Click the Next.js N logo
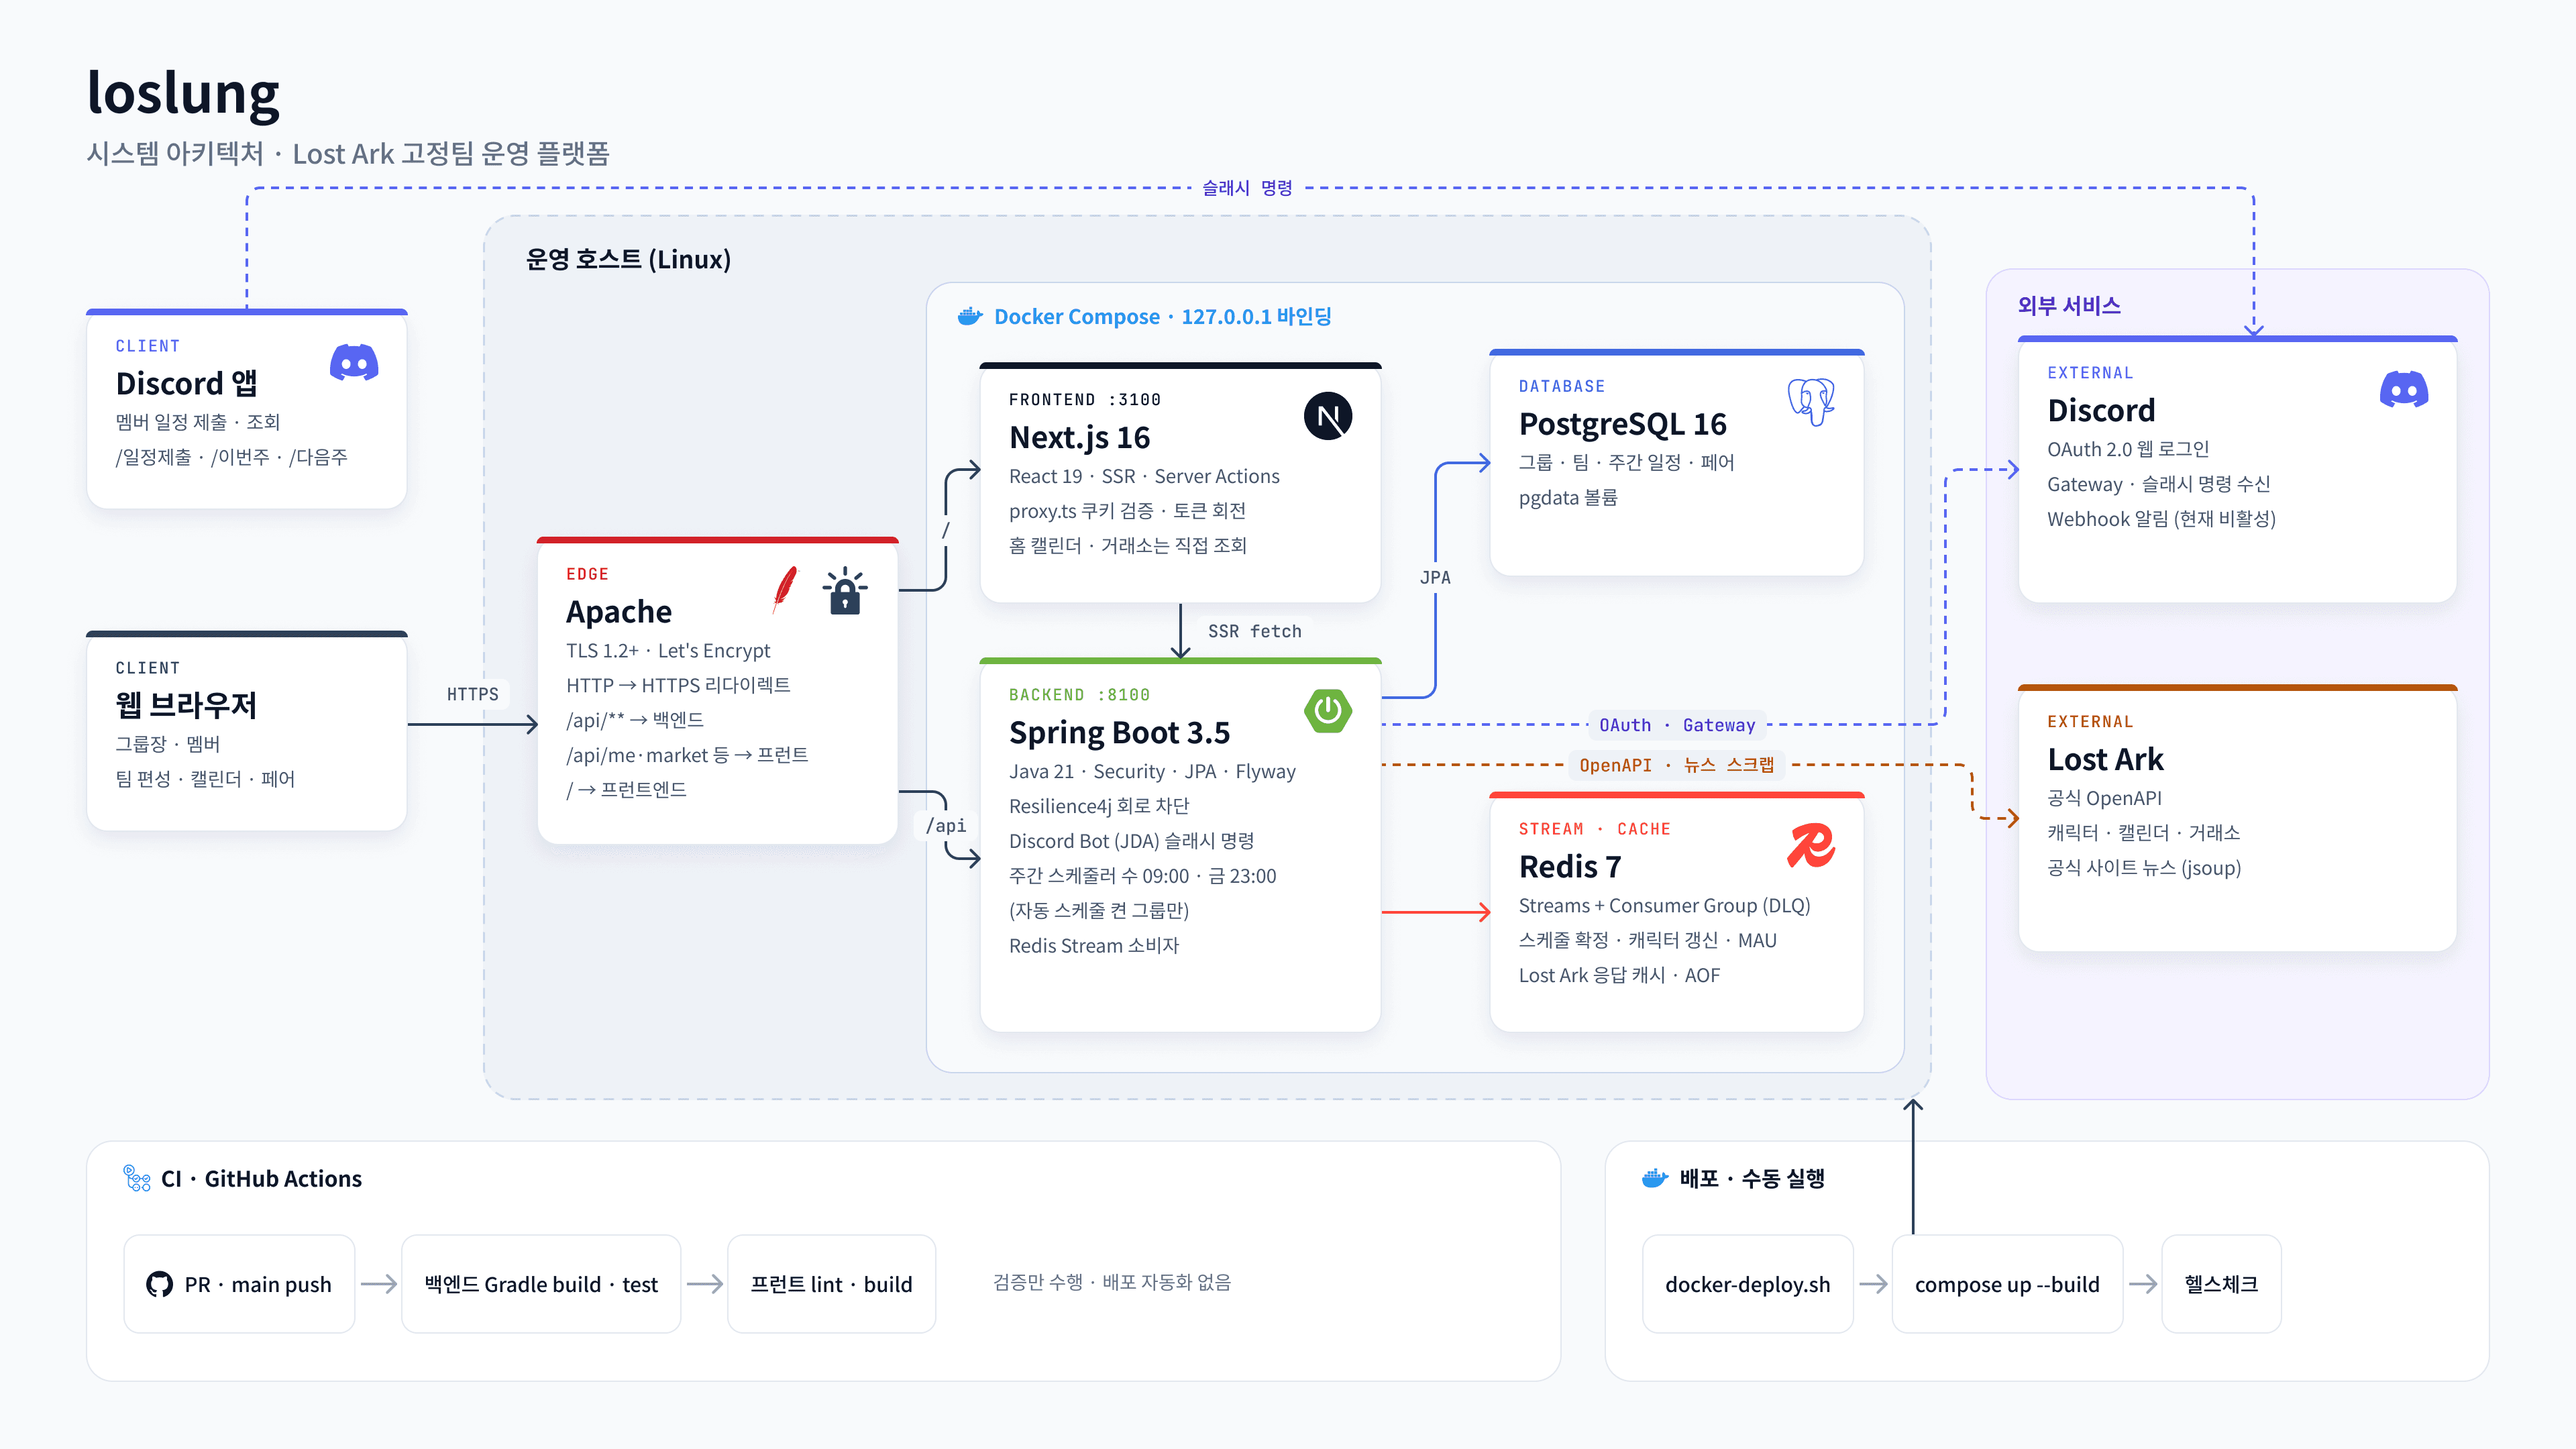 pyautogui.click(x=1328, y=416)
